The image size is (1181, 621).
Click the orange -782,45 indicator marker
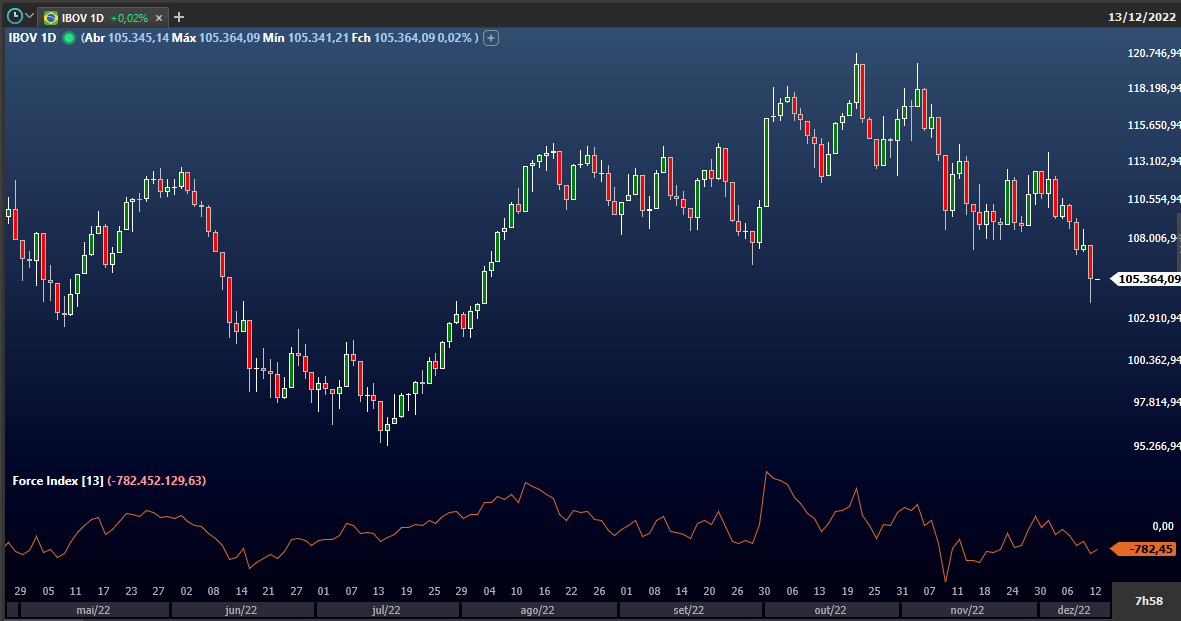pyautogui.click(x=1144, y=549)
